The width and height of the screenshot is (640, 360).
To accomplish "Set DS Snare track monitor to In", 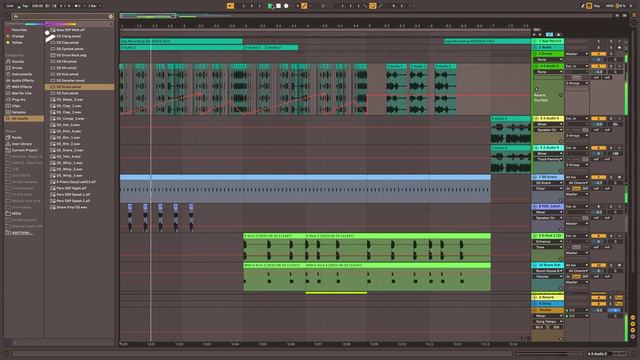I will (x=568, y=189).
